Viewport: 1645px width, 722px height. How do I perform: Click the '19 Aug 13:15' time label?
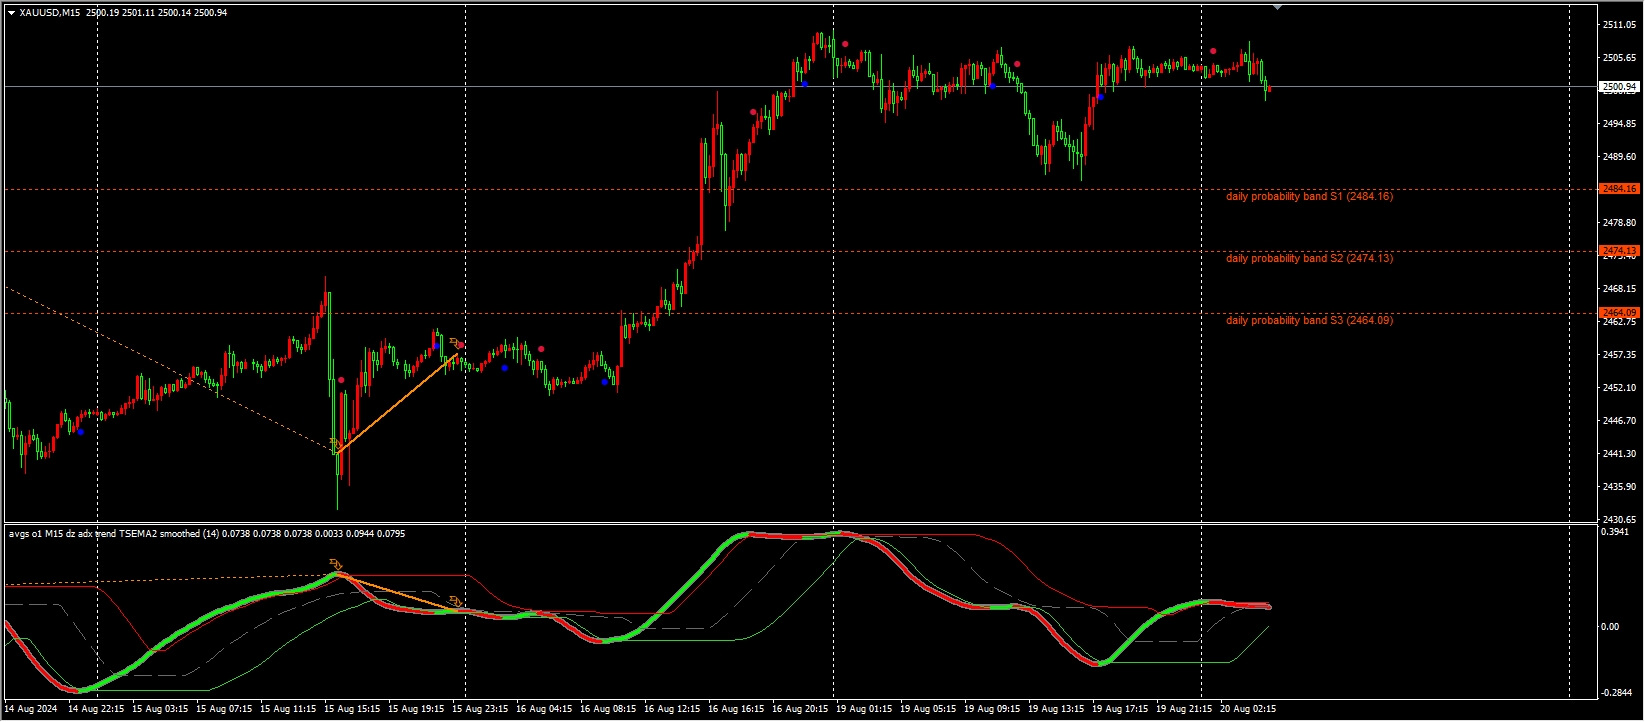(1056, 710)
